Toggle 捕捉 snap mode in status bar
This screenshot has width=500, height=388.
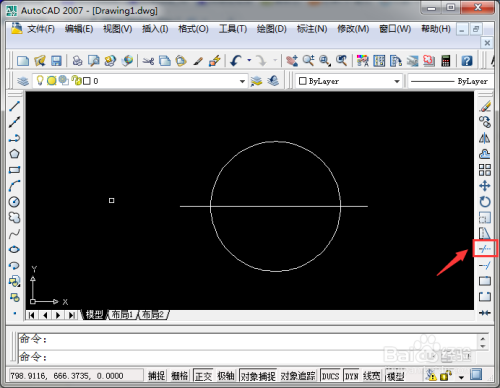[156, 376]
